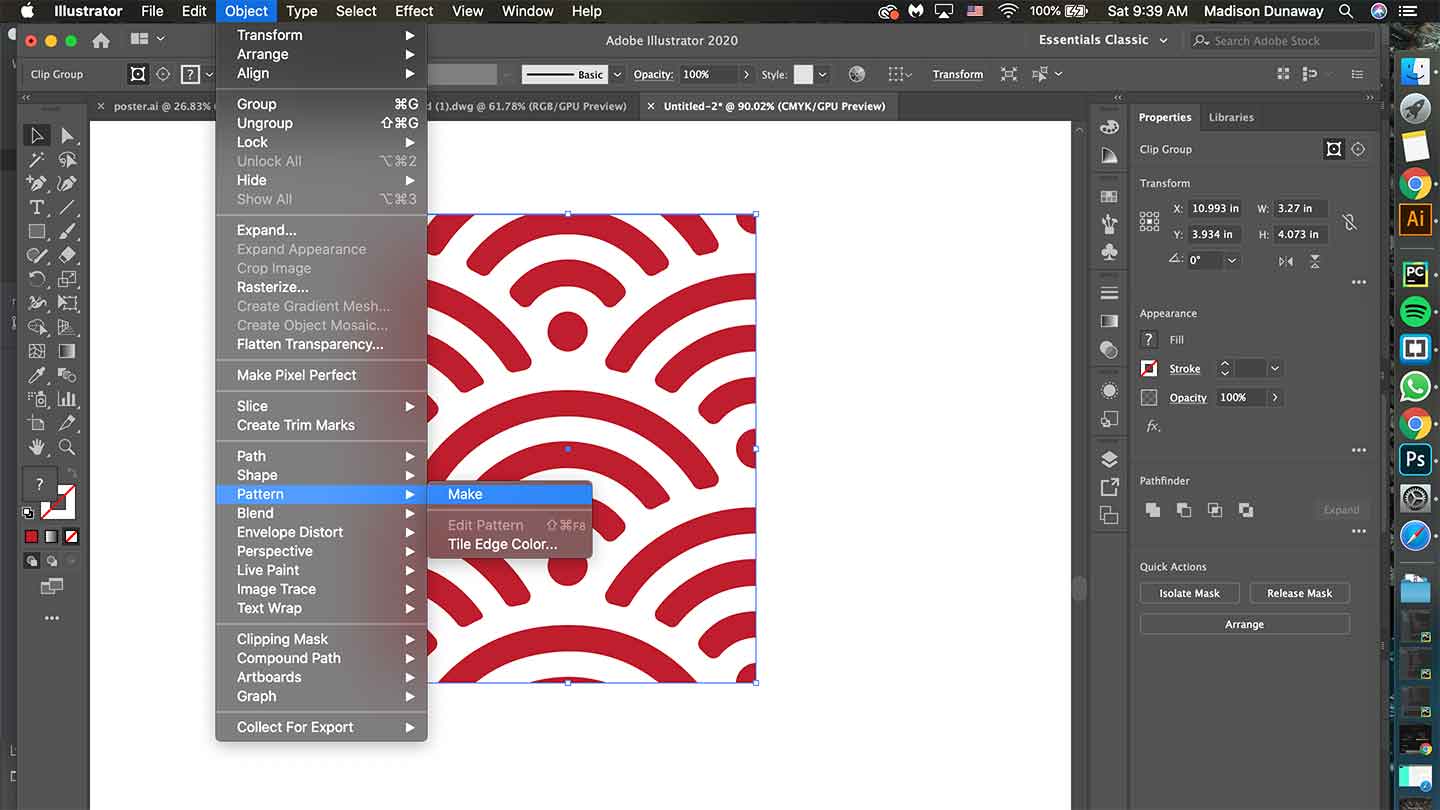Select the red Color mode swatch
This screenshot has height=810, width=1440.
tap(32, 537)
